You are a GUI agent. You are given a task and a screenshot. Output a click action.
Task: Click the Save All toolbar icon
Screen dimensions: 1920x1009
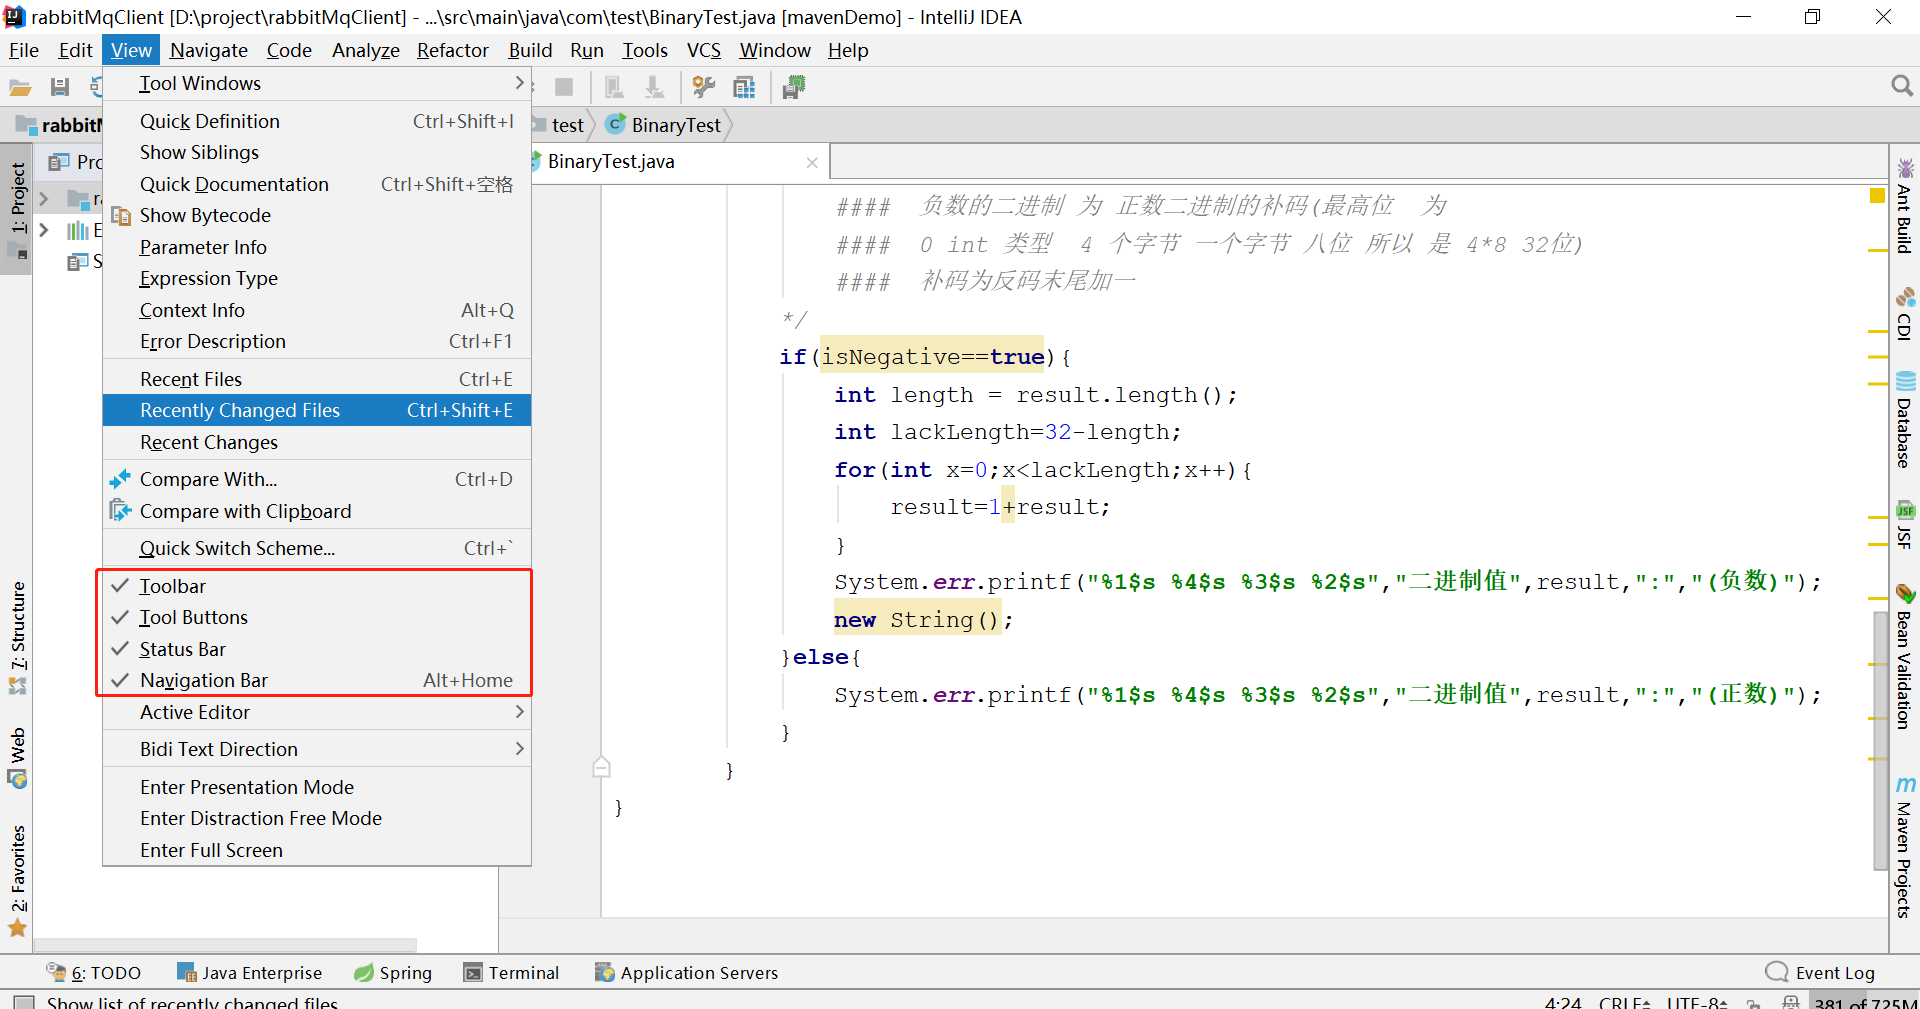click(x=60, y=88)
